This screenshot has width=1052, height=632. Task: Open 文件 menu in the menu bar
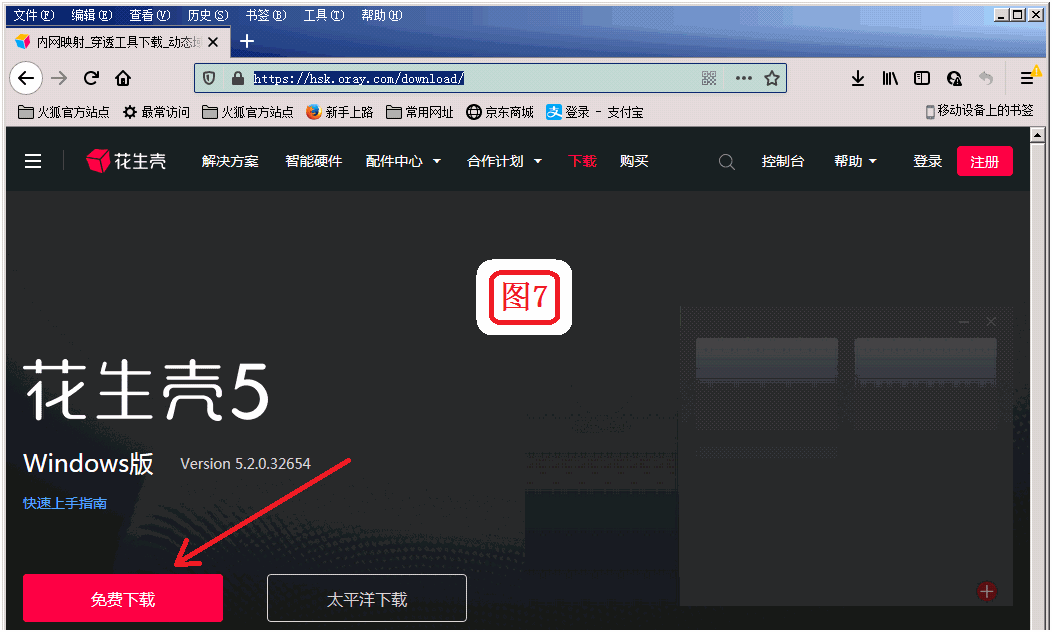(34, 15)
